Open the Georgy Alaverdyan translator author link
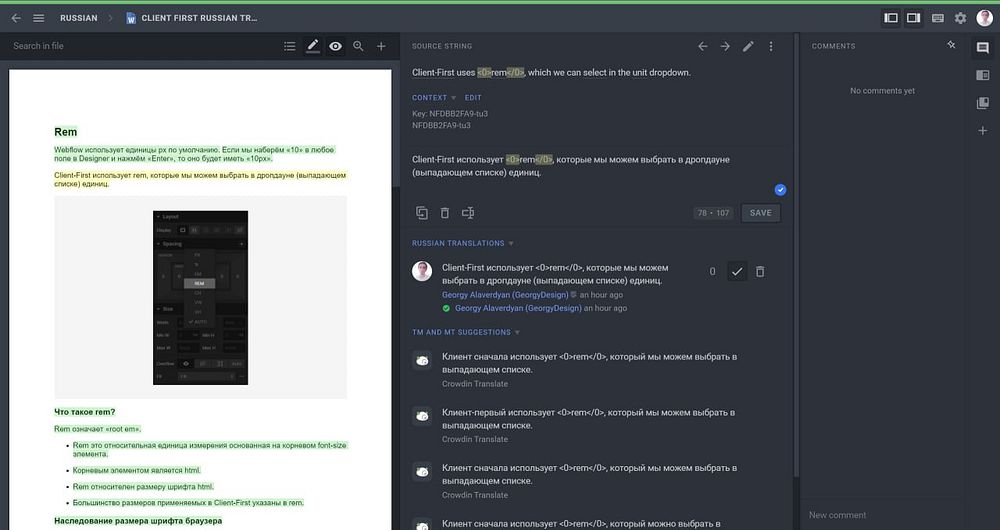 click(505, 295)
